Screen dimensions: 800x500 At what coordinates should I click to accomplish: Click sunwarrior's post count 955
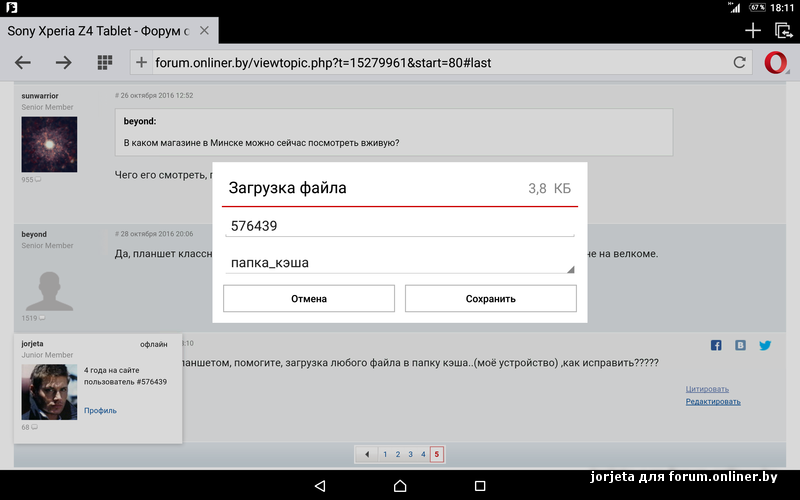click(31, 180)
